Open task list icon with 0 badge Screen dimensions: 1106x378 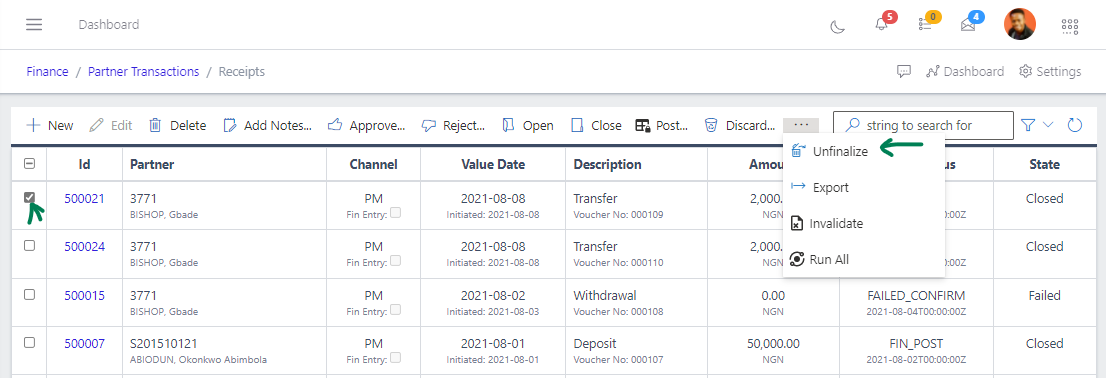pos(925,24)
